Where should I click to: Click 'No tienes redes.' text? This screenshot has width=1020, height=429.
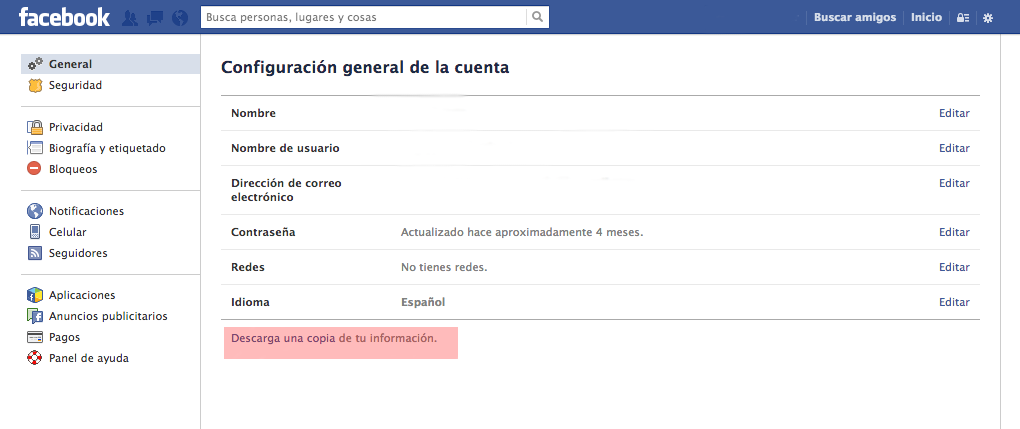444,268
